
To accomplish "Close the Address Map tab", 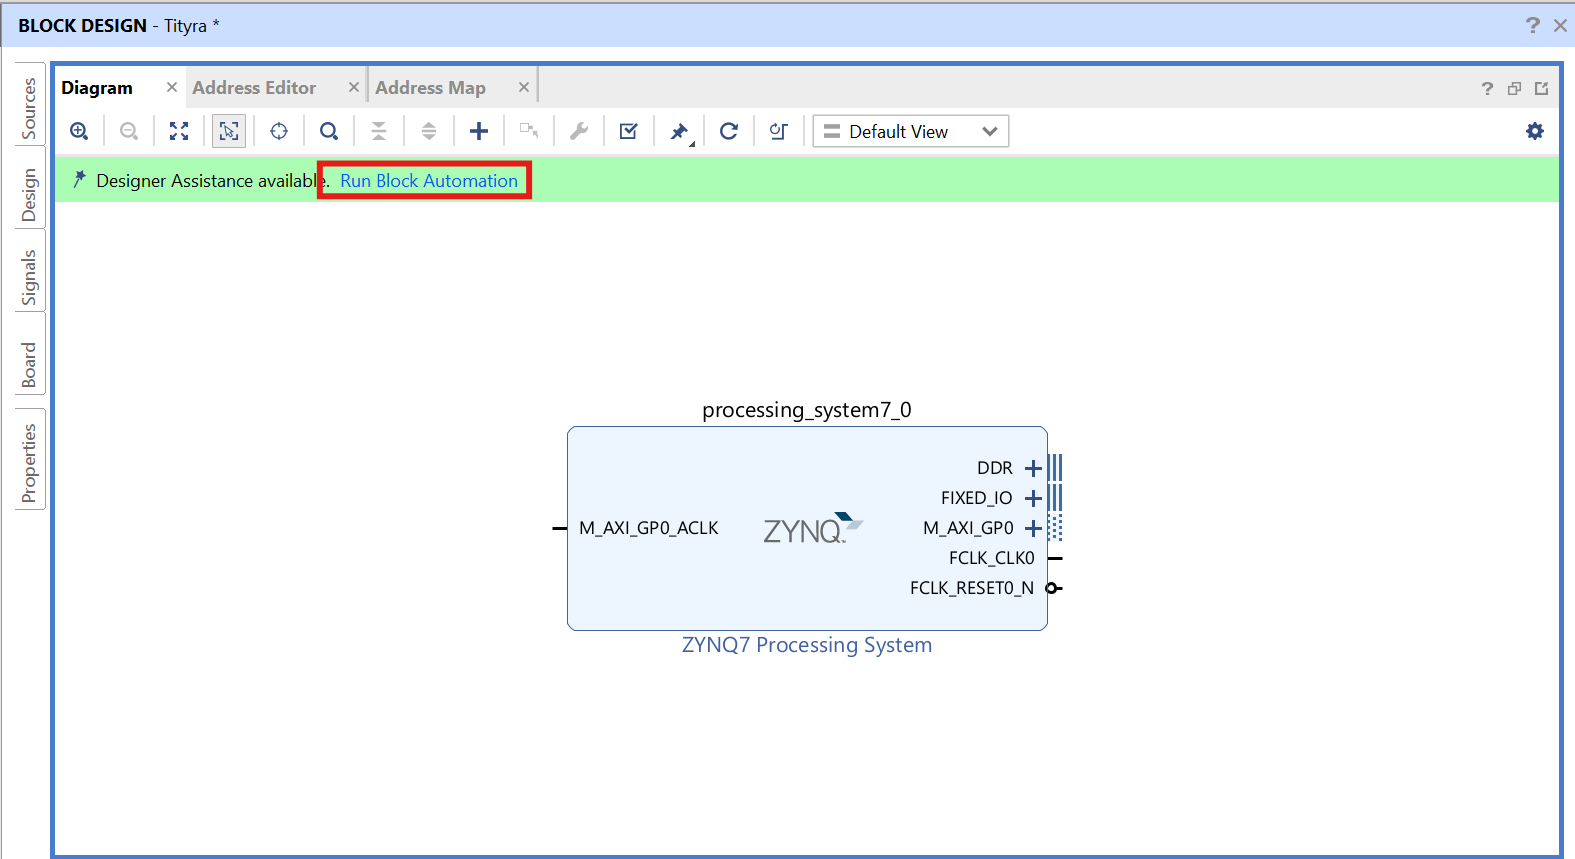I will point(523,88).
